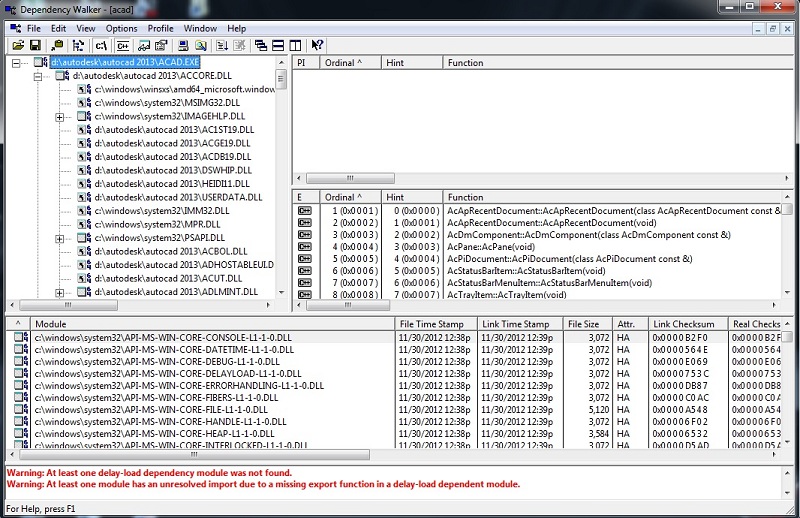Restore the inner [acad] child window
The width and height of the screenshot is (800, 518).
click(772, 29)
